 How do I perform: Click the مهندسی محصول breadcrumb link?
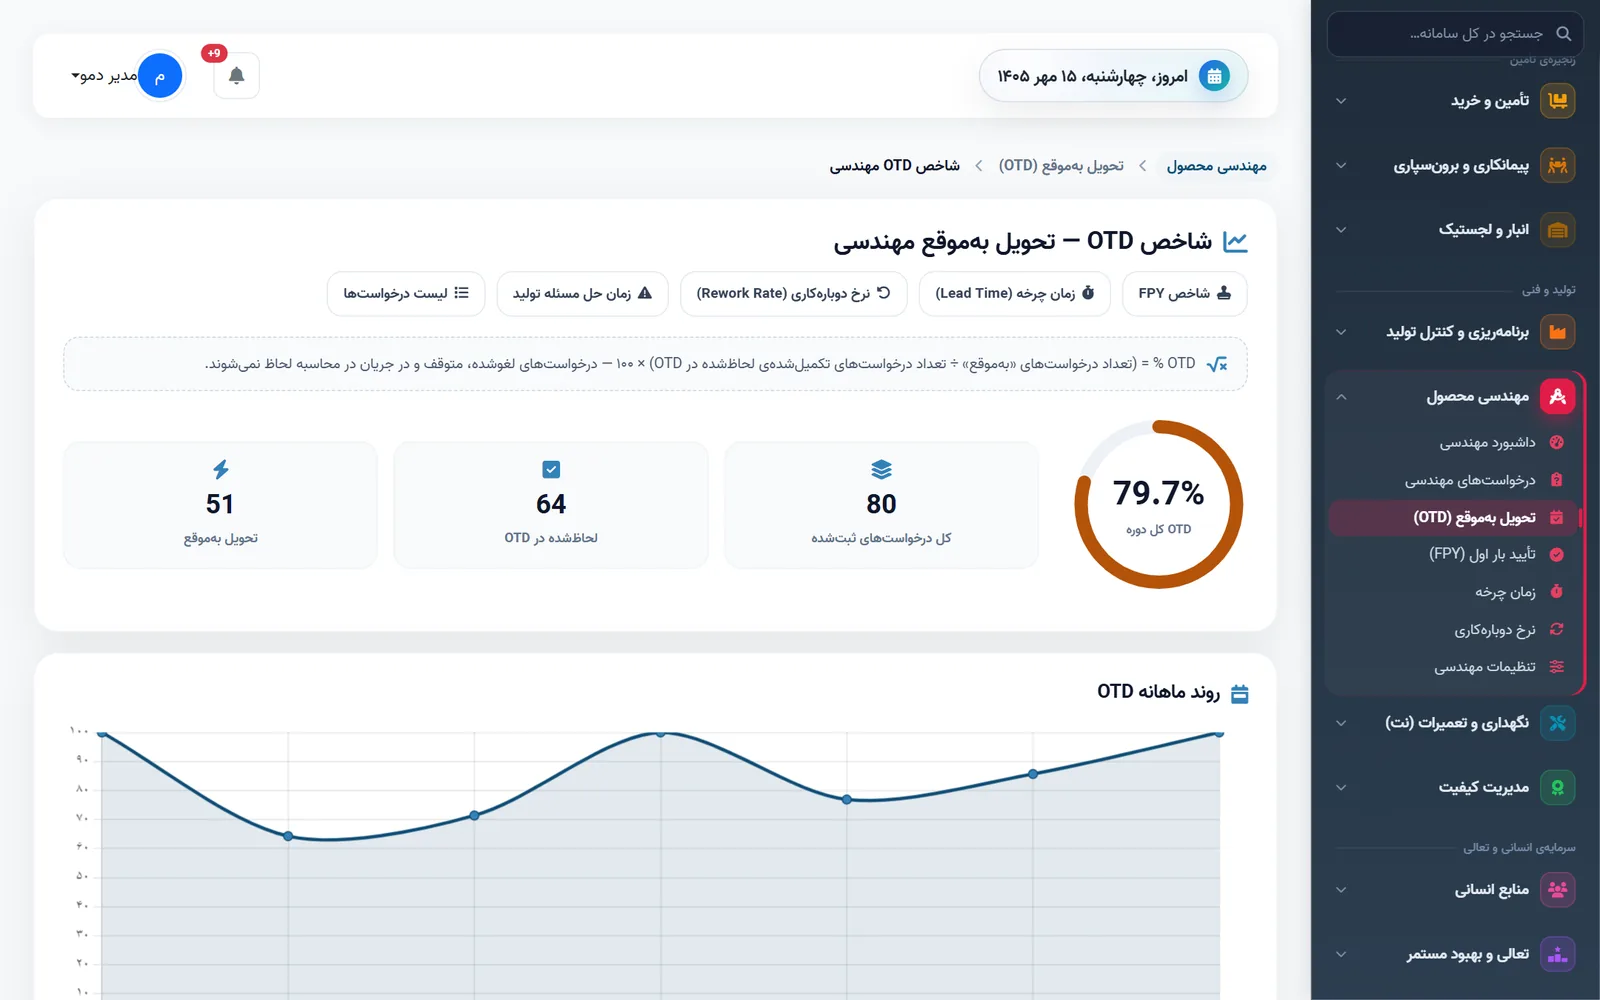coord(1216,166)
